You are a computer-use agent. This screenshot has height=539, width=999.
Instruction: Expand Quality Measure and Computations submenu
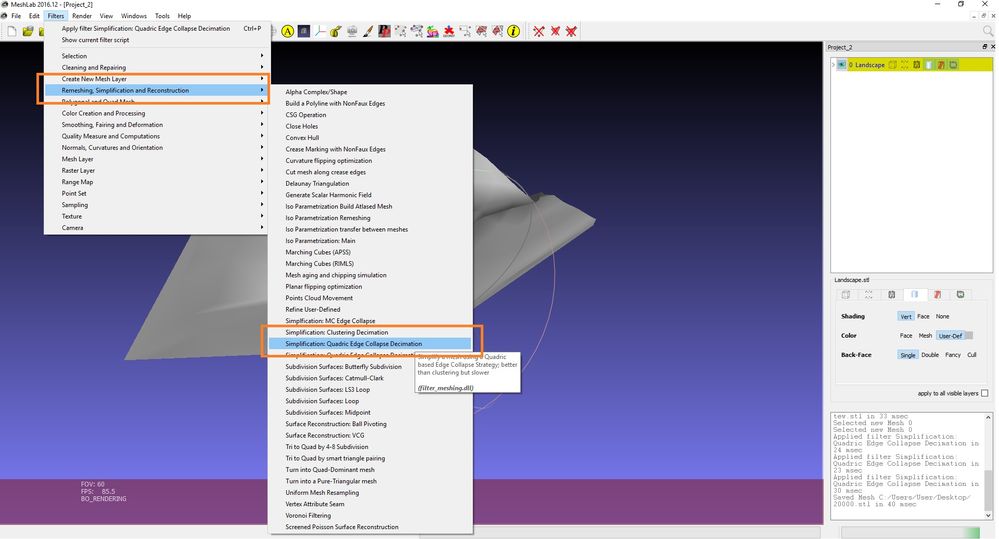[155, 136]
